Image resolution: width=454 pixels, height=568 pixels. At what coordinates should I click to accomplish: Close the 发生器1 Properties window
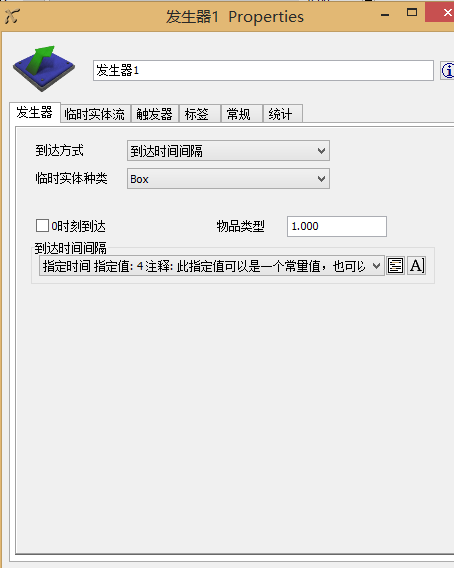444,13
